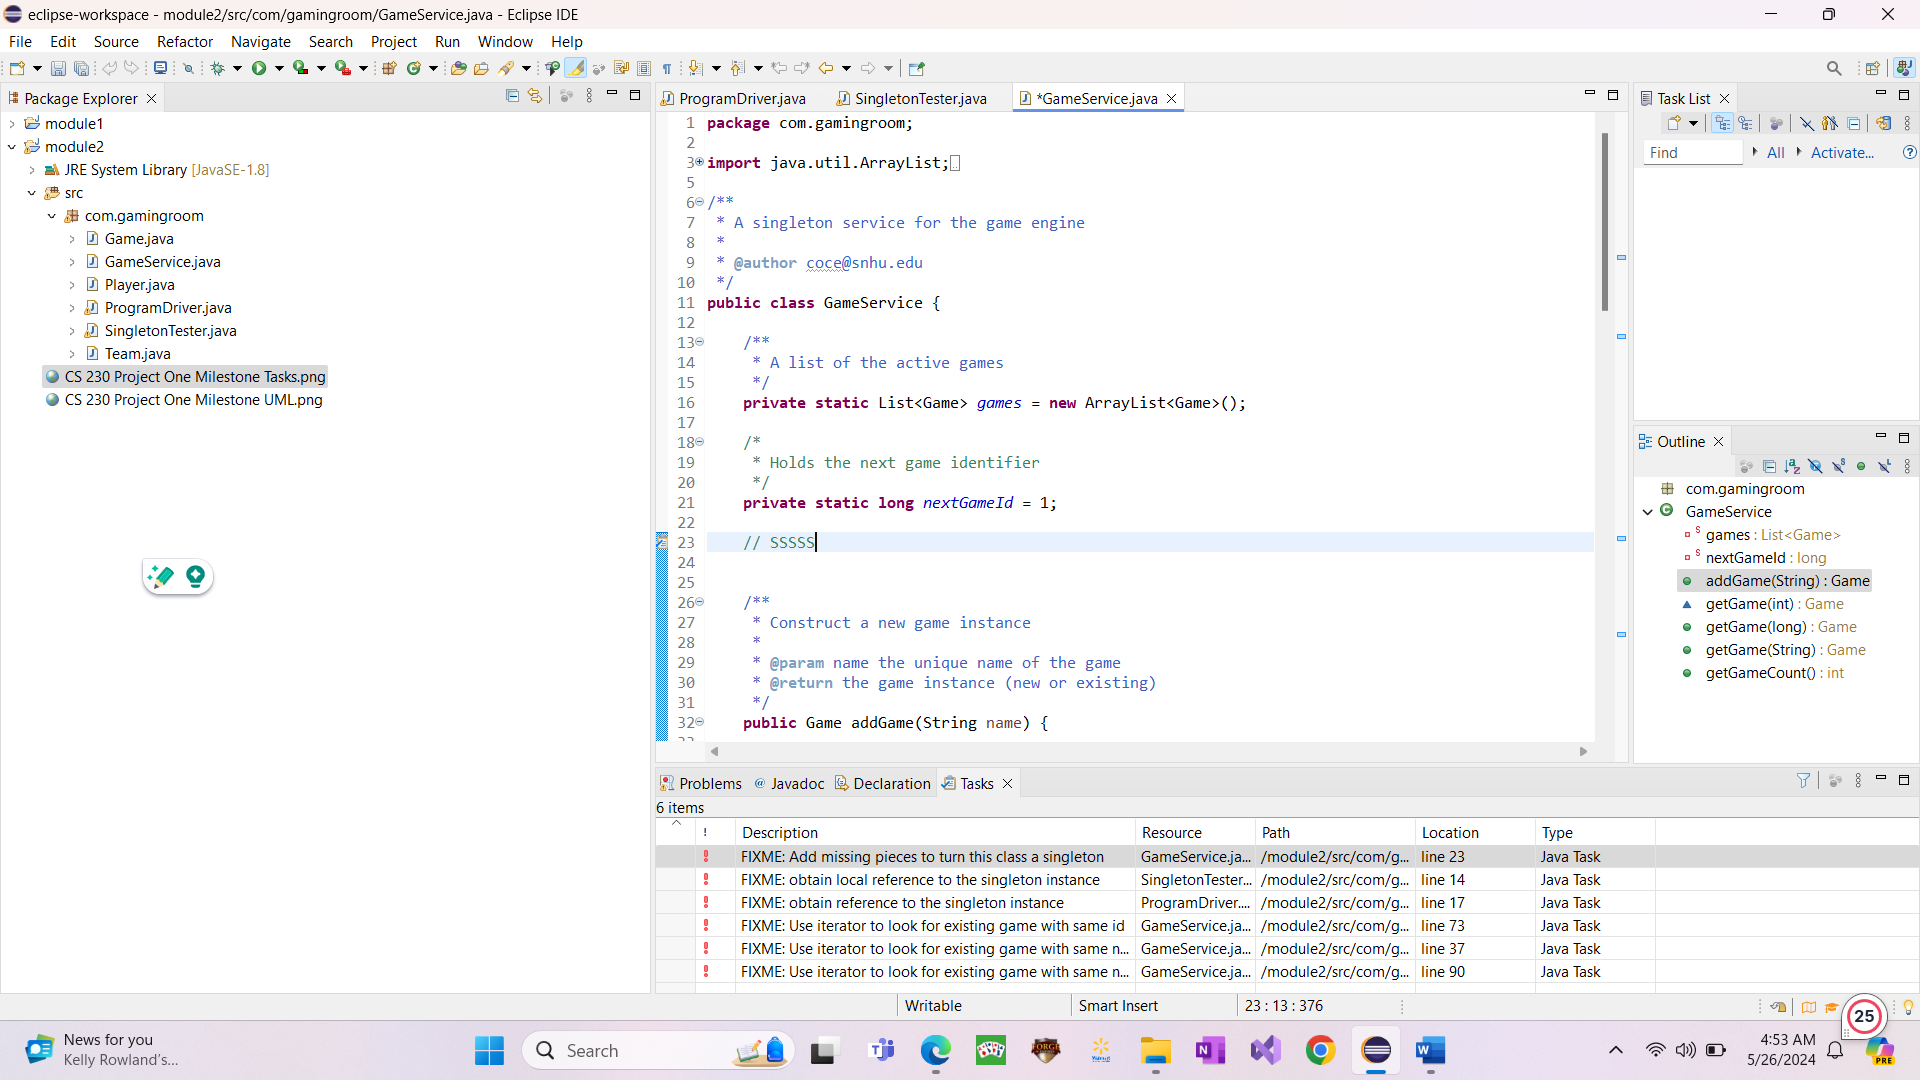This screenshot has width=1920, height=1080.
Task: Expand the module1 project node
Action: click(x=12, y=124)
